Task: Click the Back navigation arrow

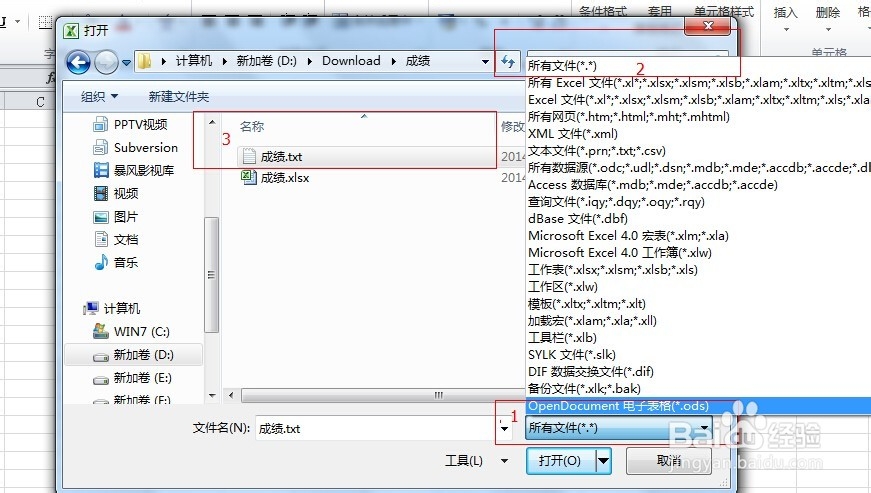Action: pyautogui.click(x=78, y=62)
